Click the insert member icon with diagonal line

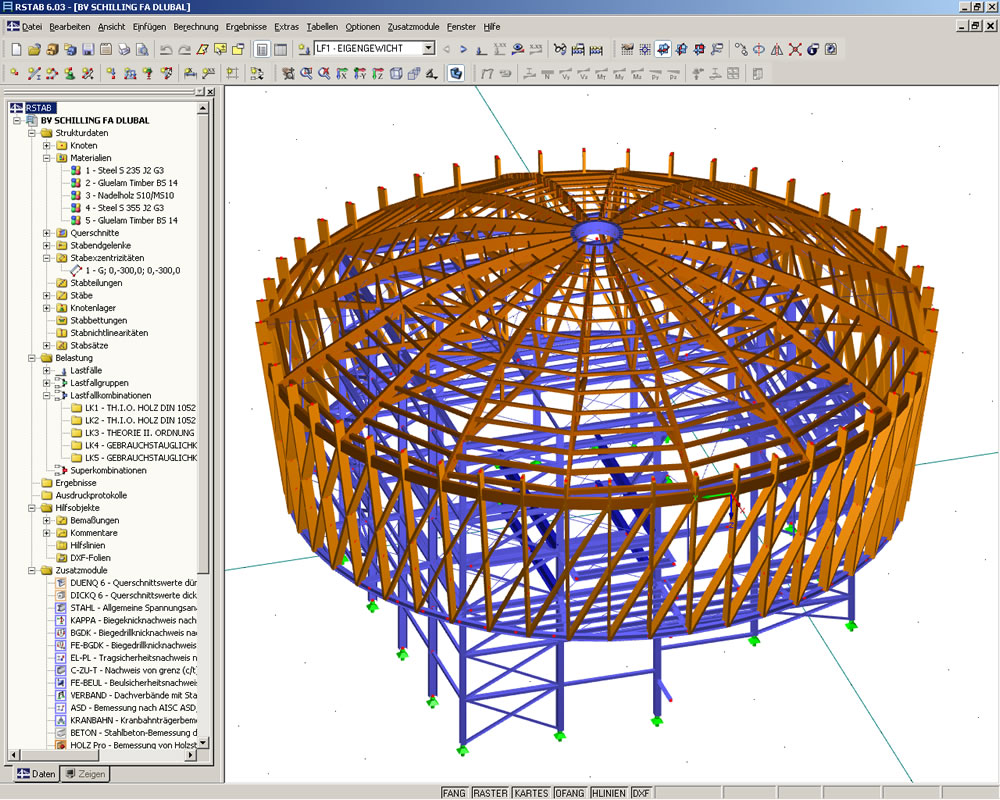tap(34, 74)
